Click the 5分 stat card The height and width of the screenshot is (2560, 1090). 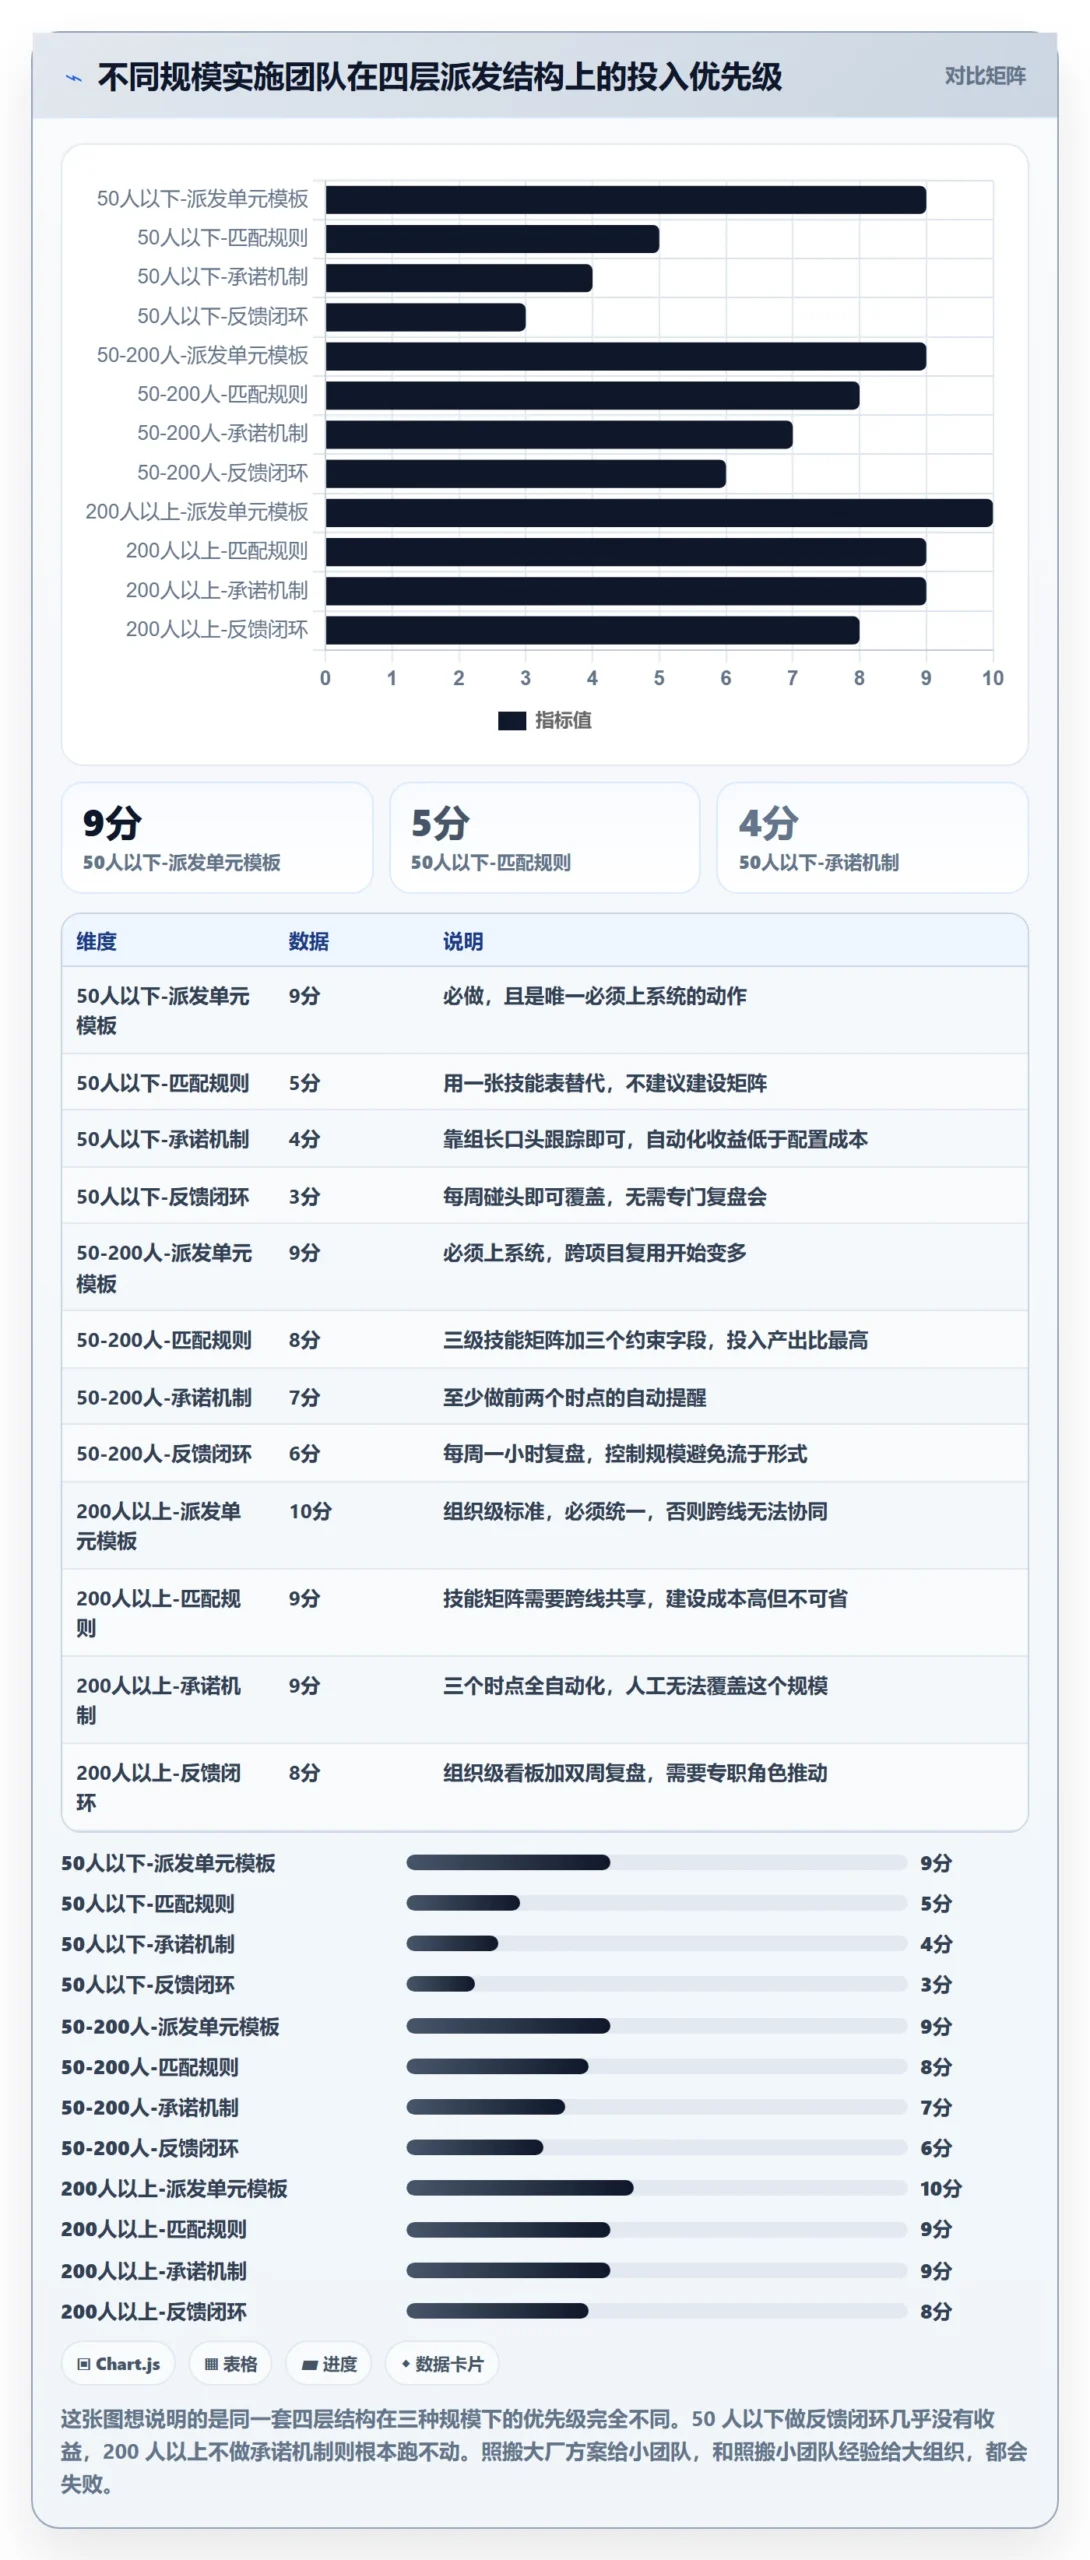pyautogui.click(x=545, y=838)
